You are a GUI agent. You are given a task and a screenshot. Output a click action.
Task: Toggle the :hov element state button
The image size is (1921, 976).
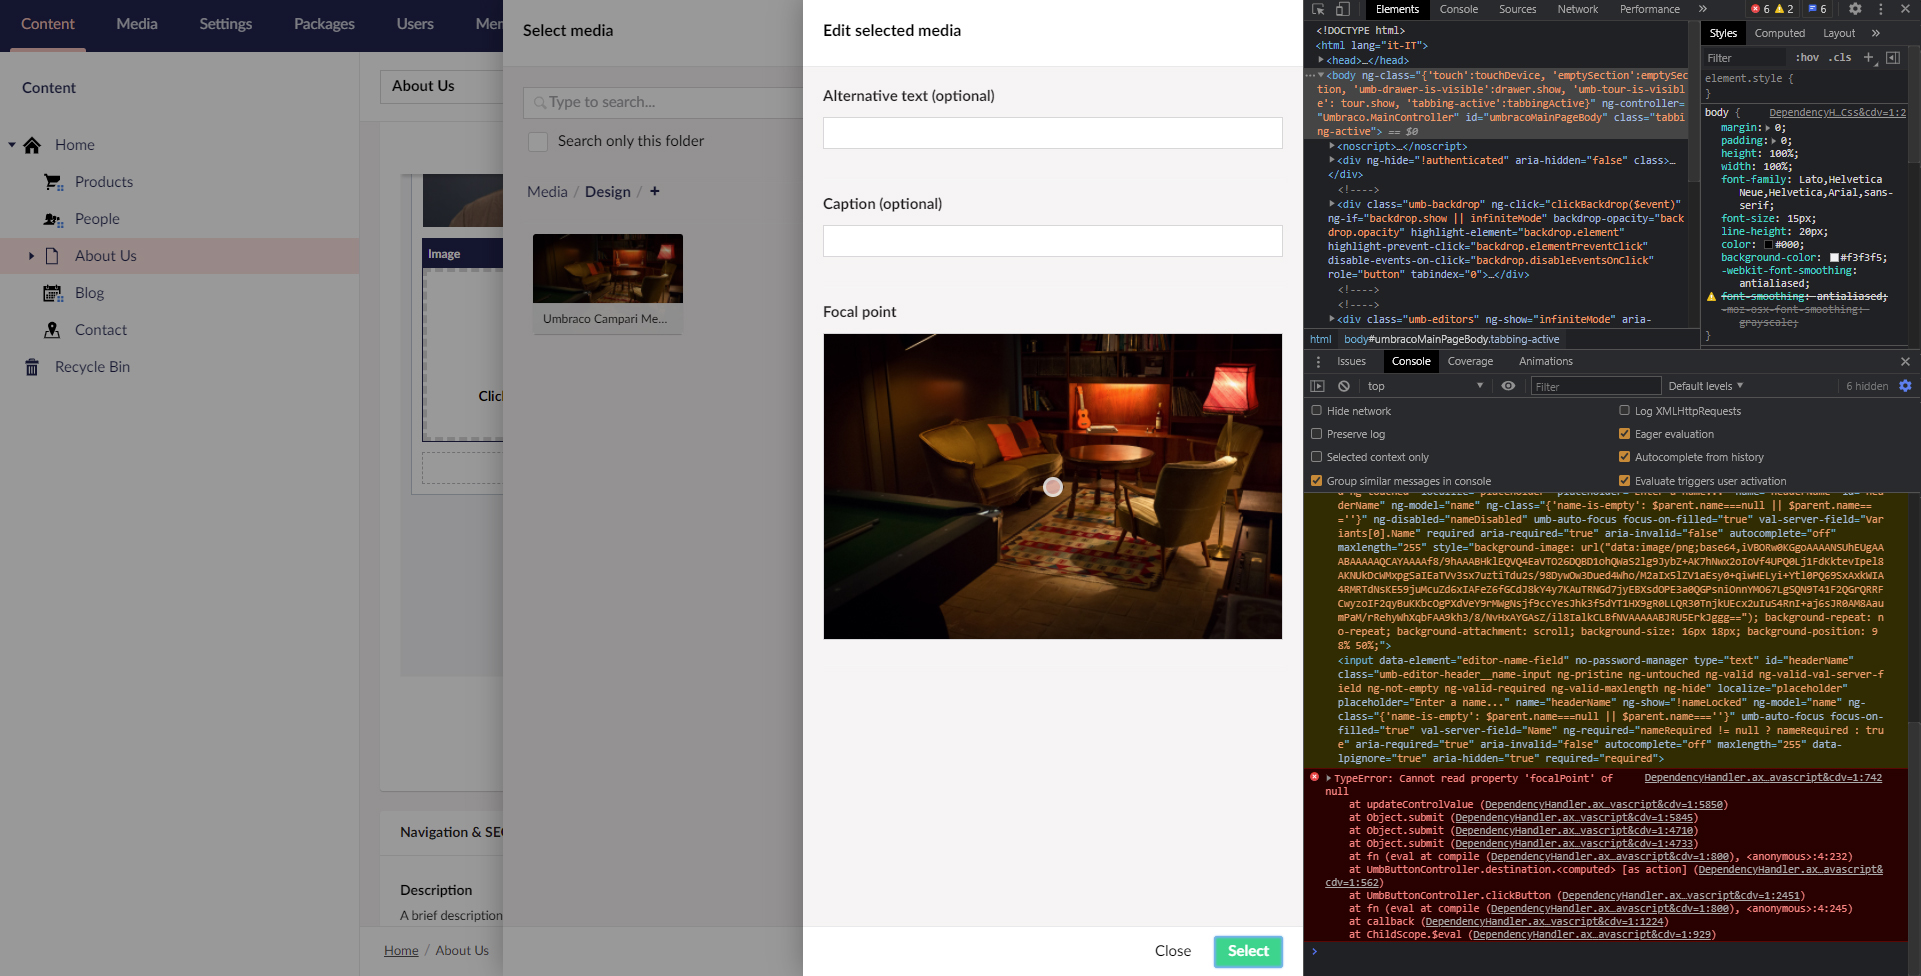tap(1807, 58)
